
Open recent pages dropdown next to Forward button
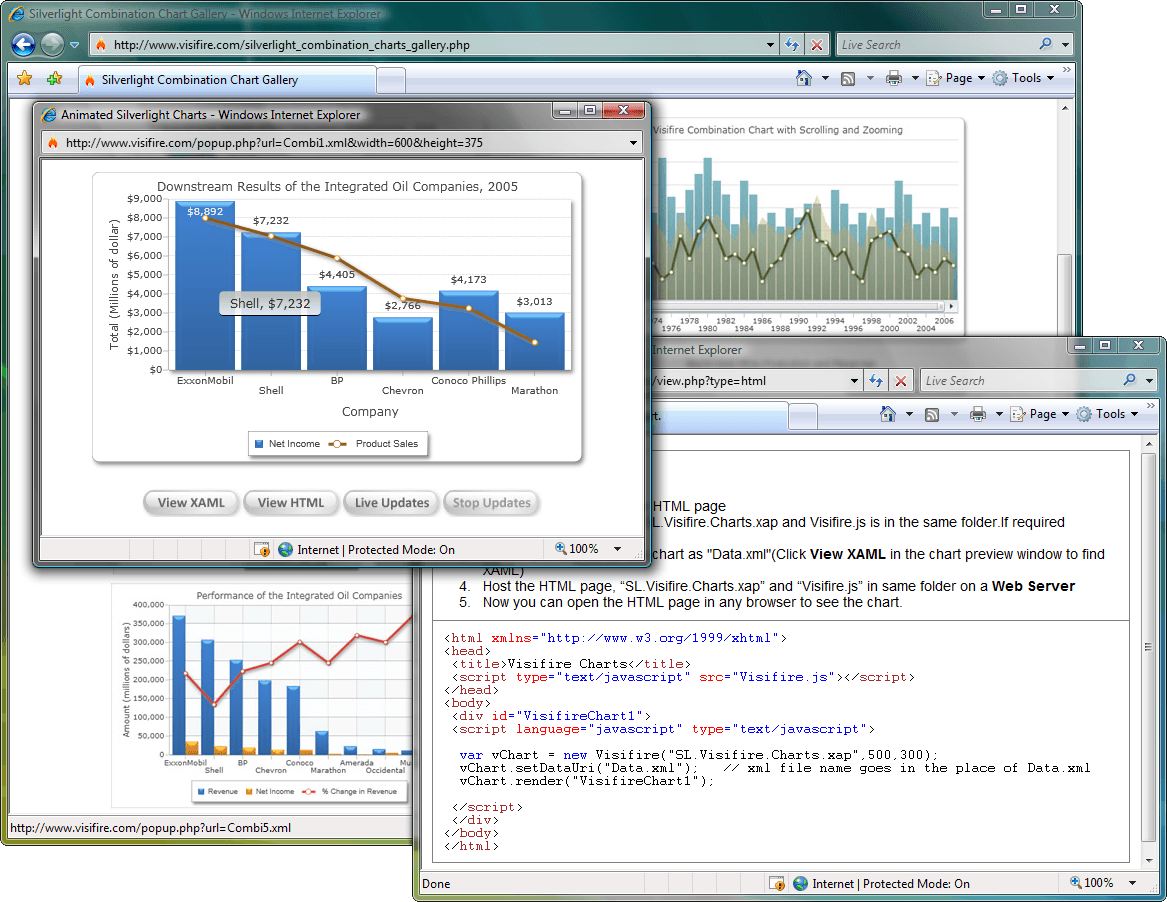(74, 45)
